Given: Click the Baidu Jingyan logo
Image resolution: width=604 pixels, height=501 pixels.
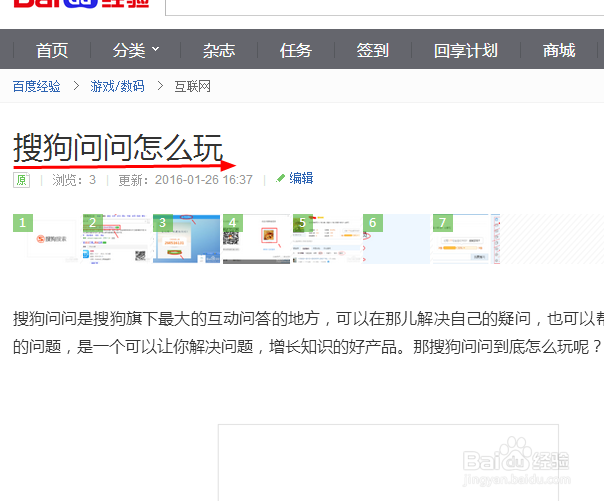Looking at the screenshot, I should point(81,3).
